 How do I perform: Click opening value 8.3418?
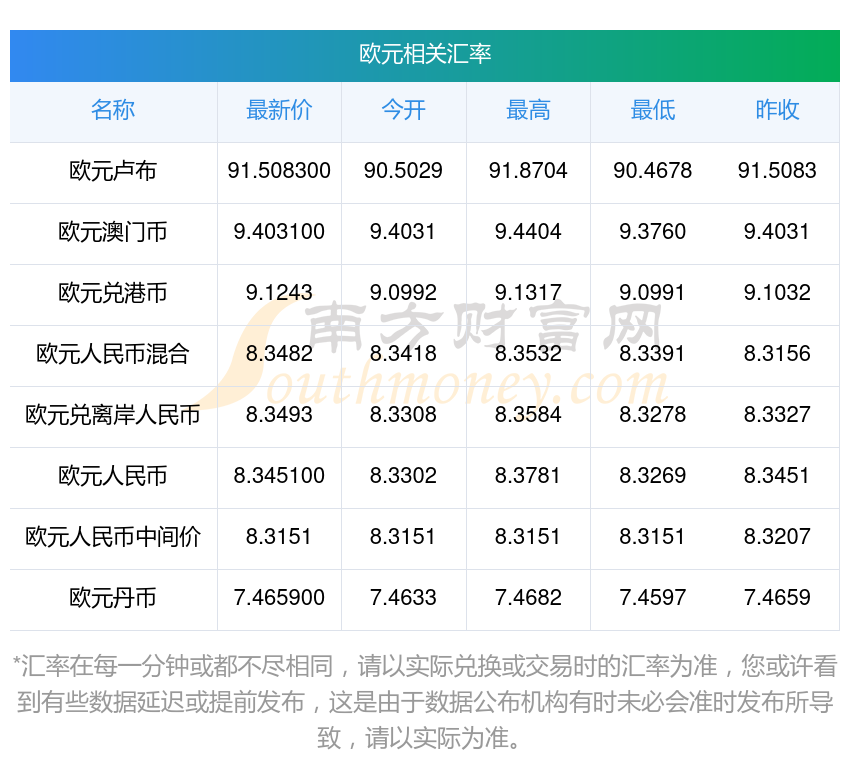pyautogui.click(x=403, y=354)
